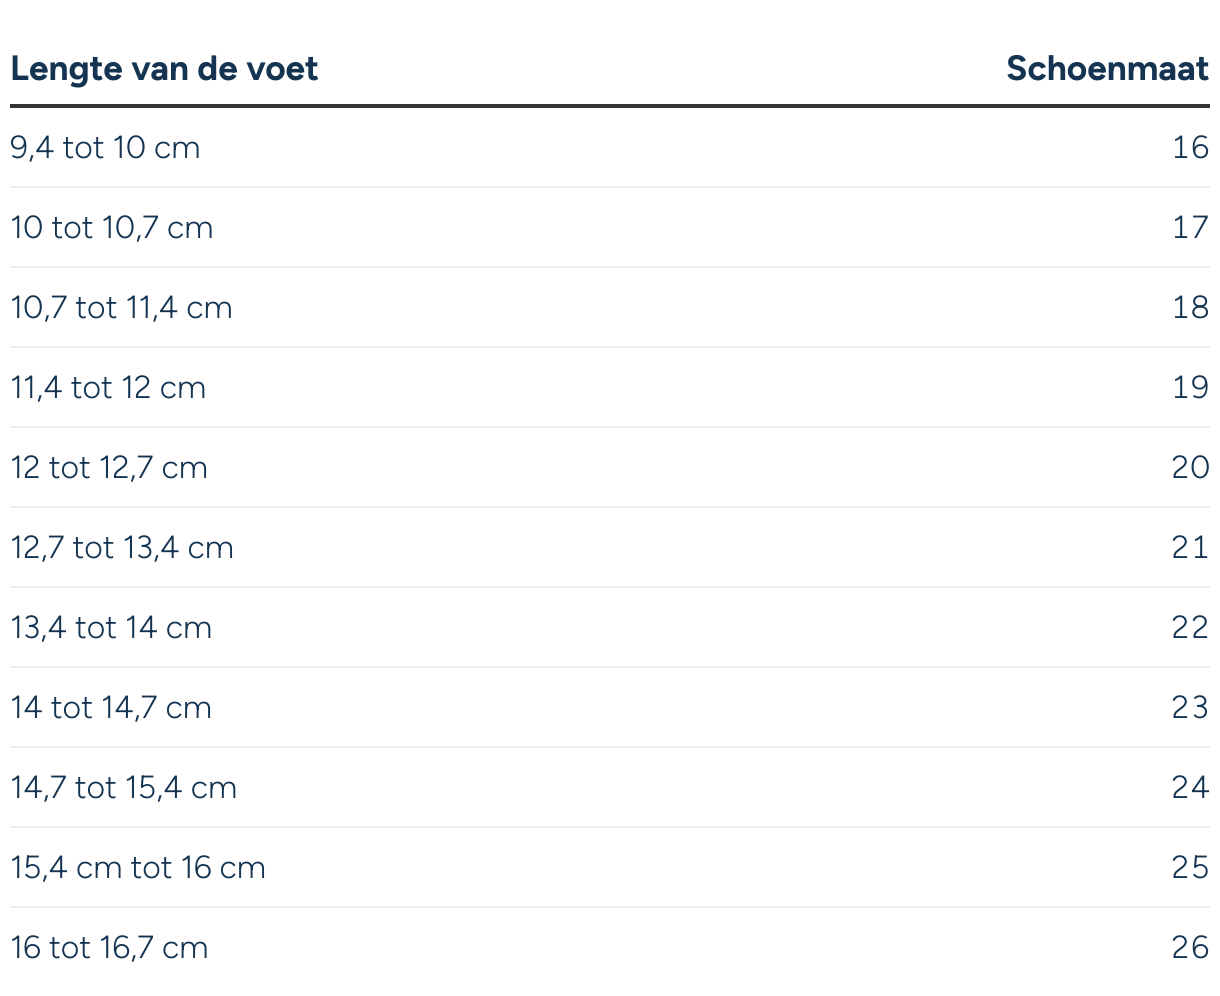The image size is (1220, 996).
Task: Click the 'Schoenmaat' column header
Action: click(1107, 69)
